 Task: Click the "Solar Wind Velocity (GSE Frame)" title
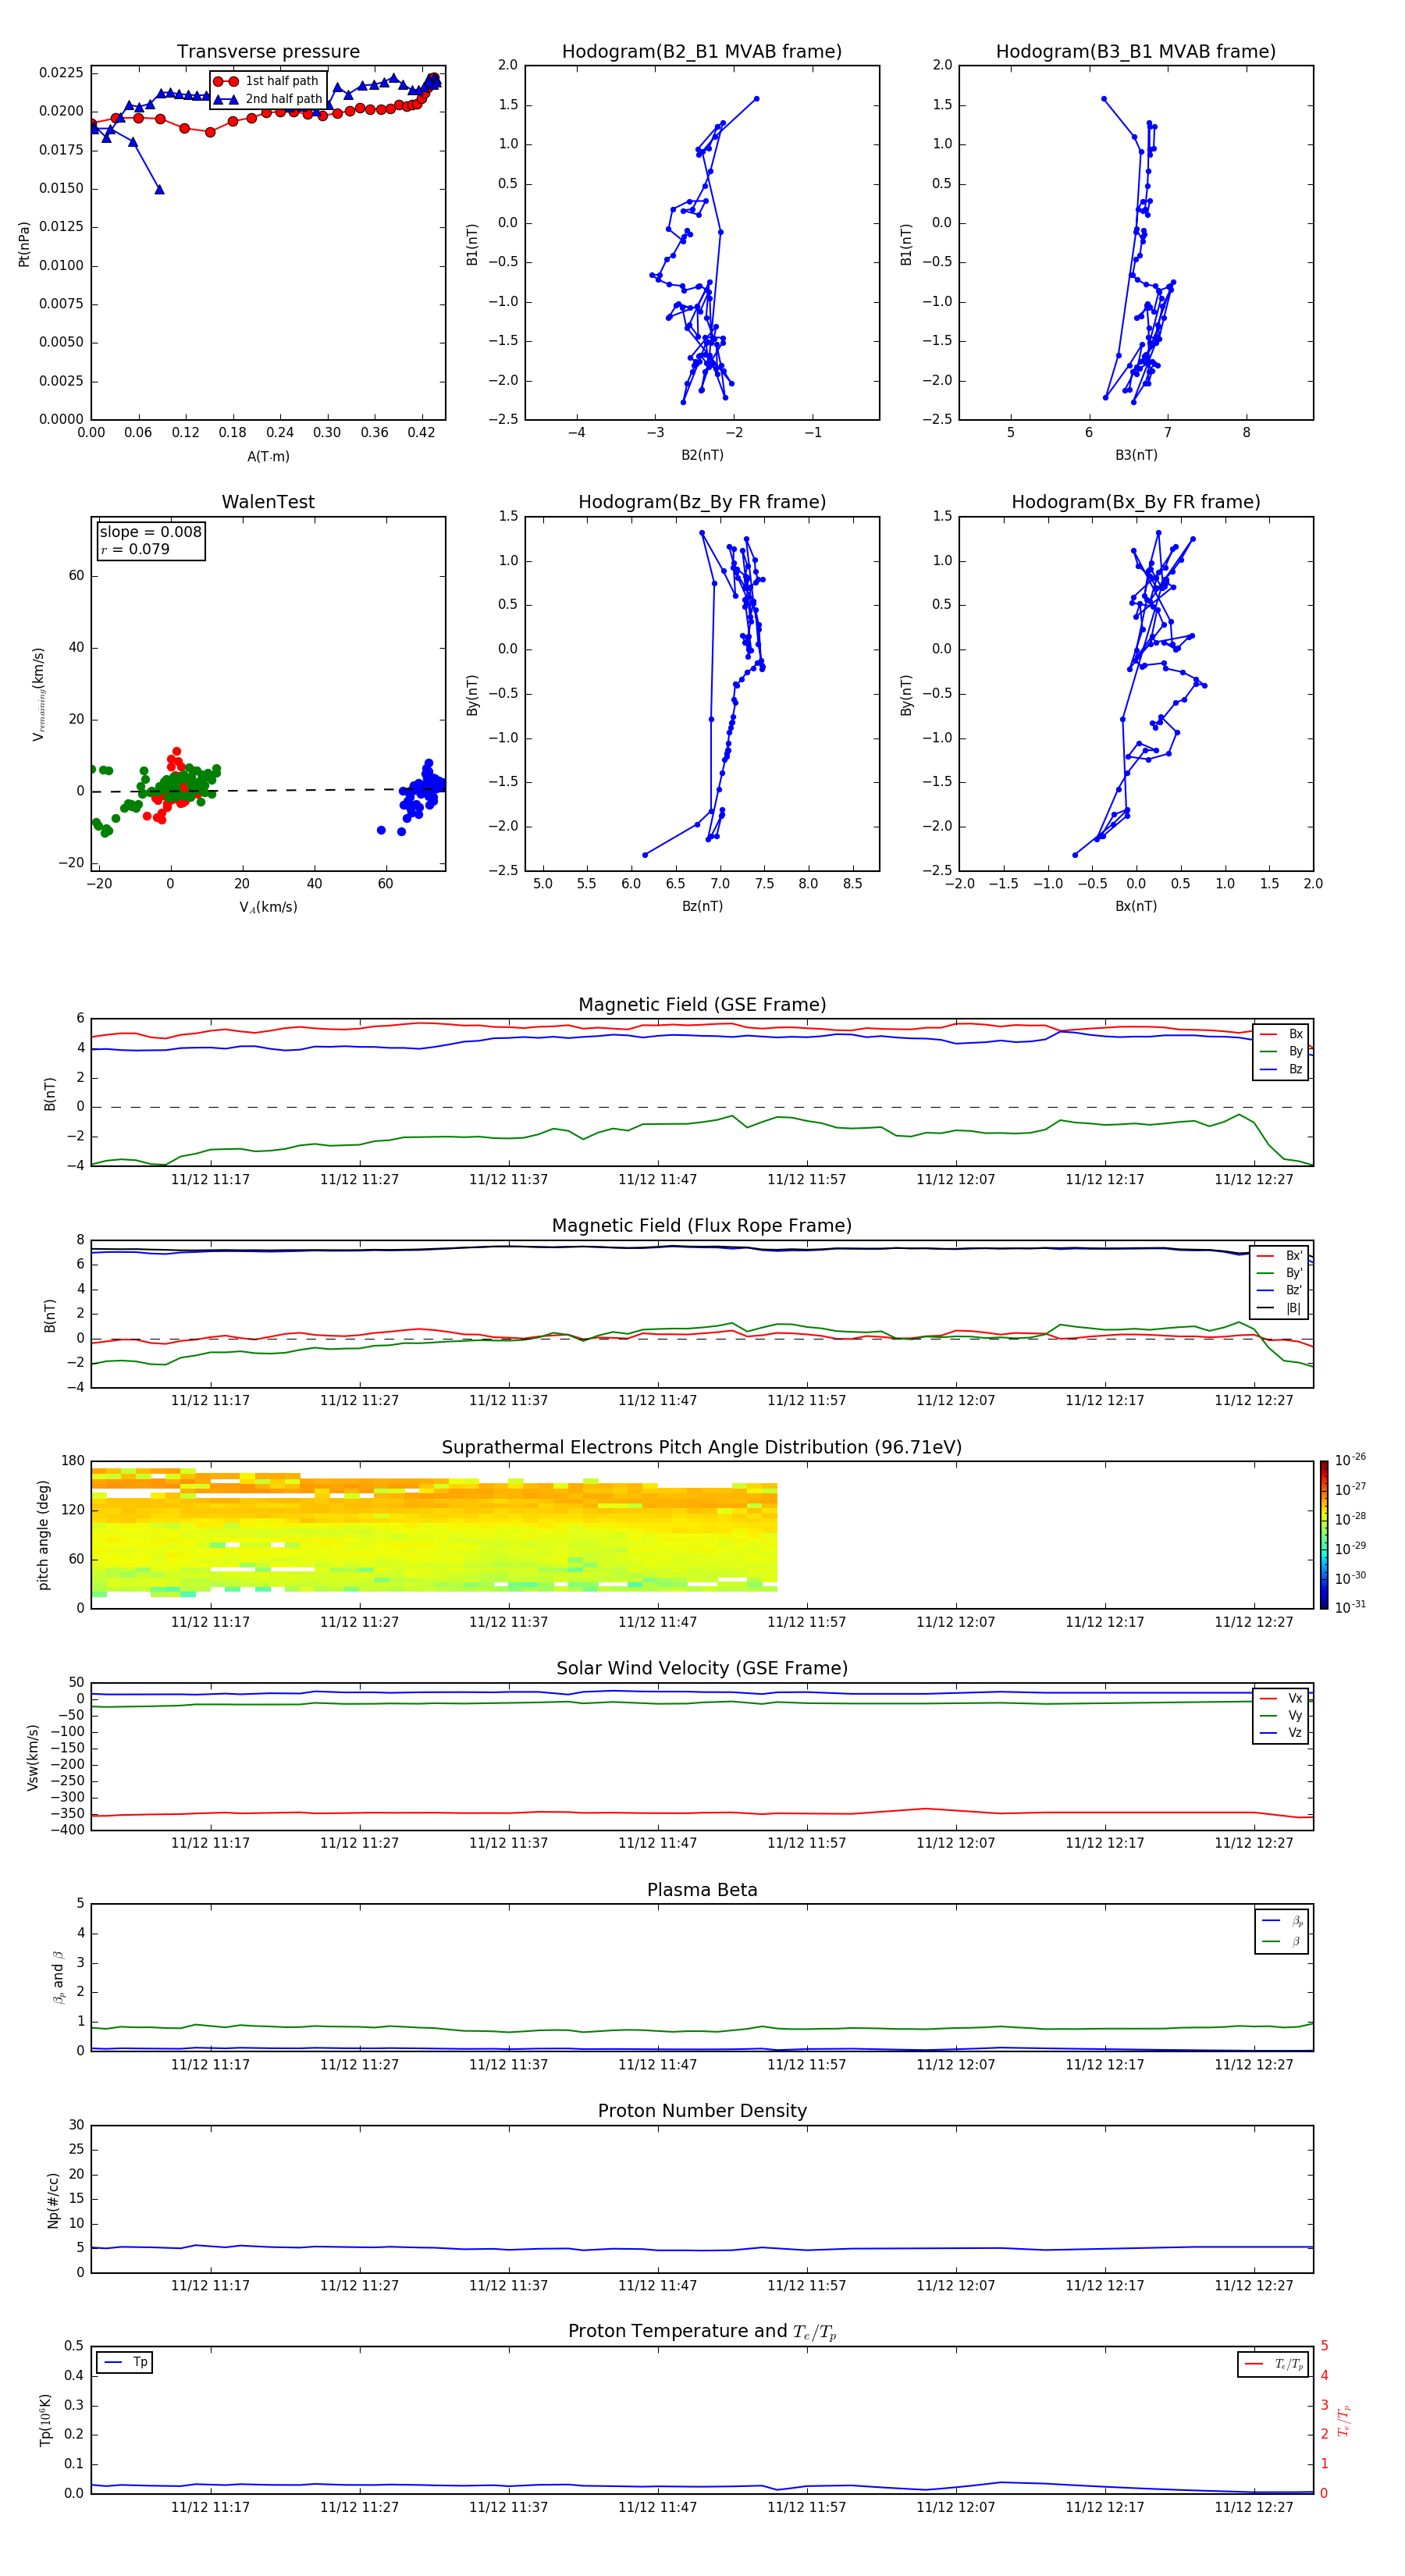pyautogui.click(x=702, y=1668)
